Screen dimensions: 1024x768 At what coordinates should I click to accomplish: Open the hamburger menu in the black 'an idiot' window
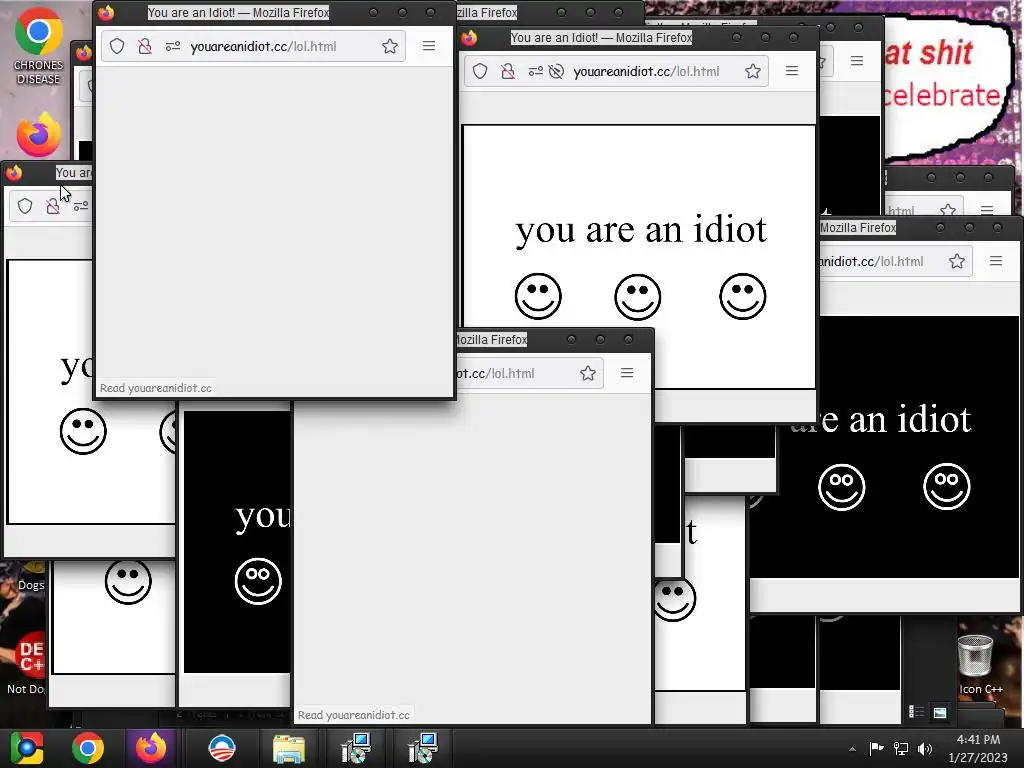996,261
